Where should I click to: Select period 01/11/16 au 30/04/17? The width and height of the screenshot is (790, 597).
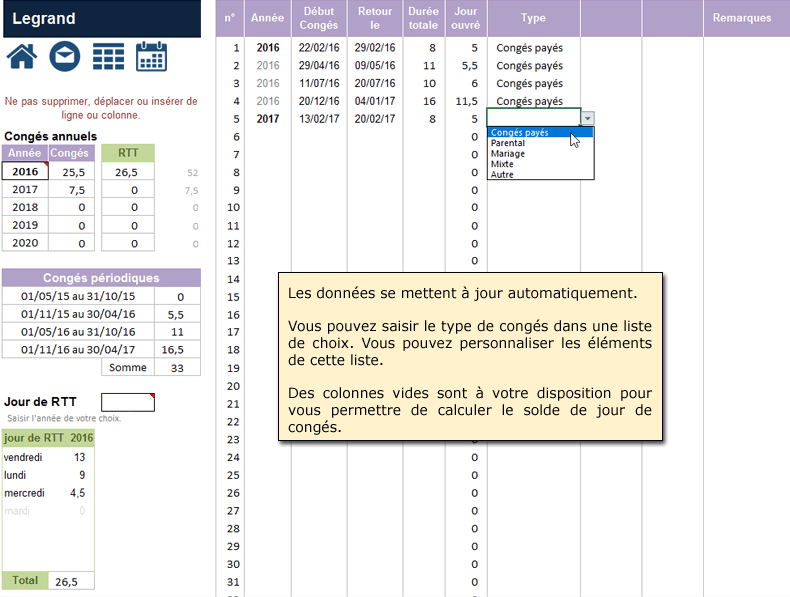pyautogui.click(x=78, y=349)
